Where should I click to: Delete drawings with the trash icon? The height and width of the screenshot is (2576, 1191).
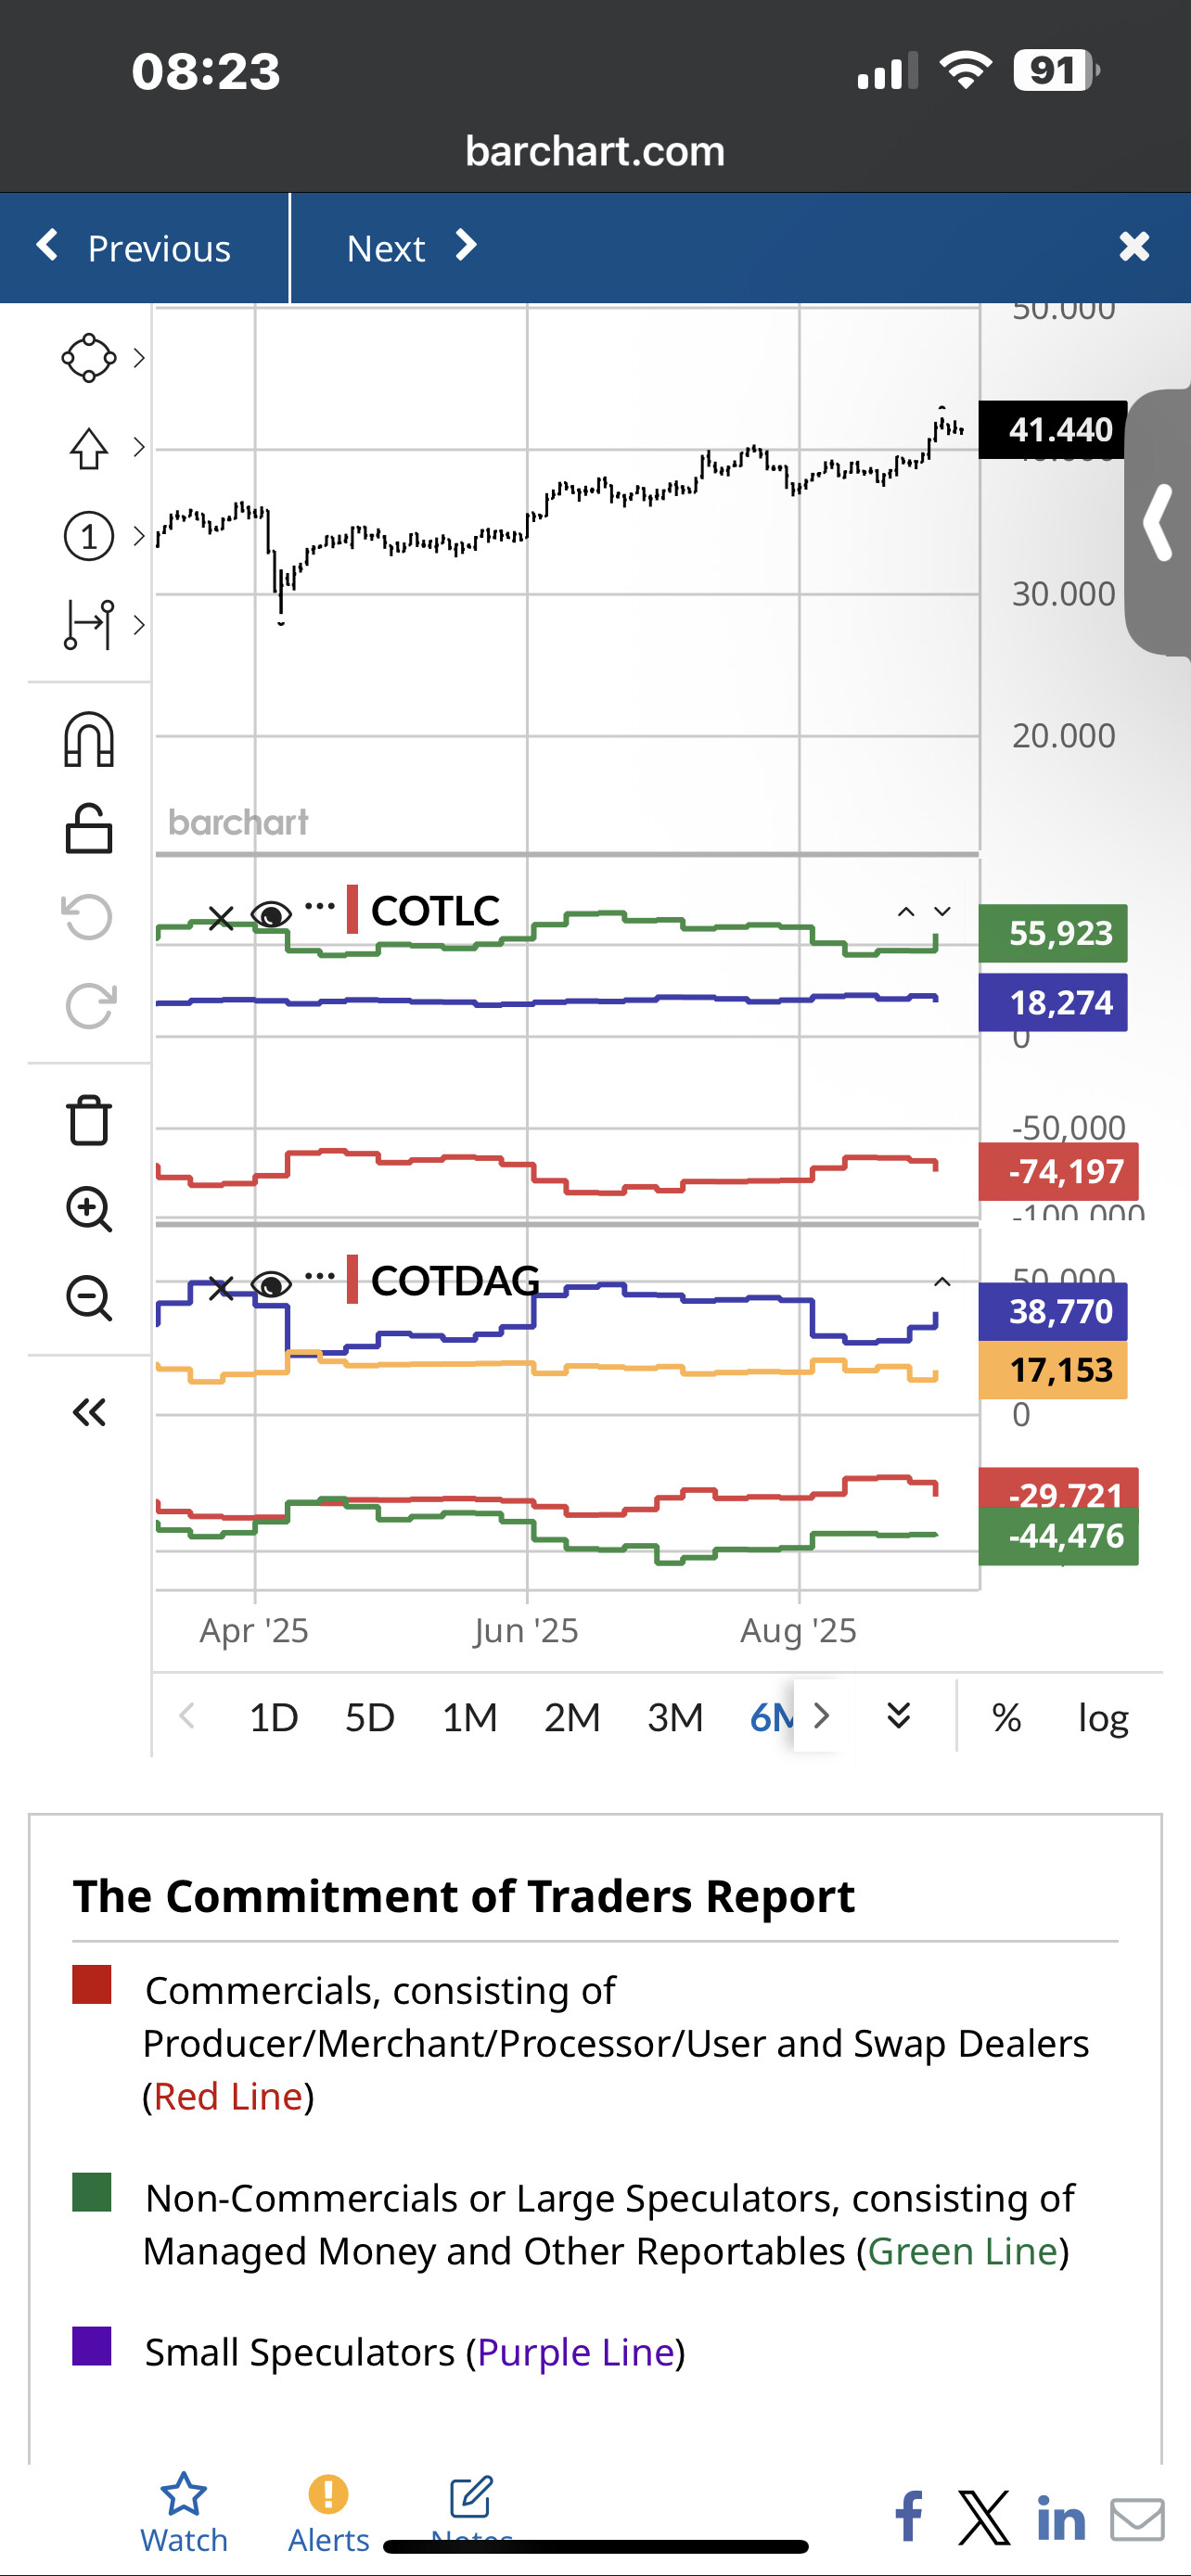[x=89, y=1119]
